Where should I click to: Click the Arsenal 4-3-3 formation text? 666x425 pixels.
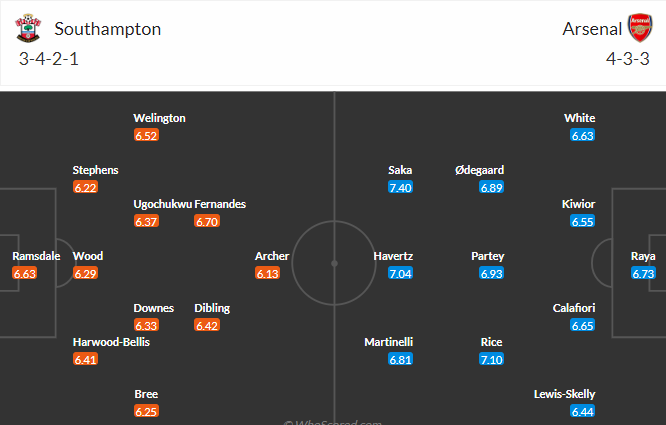pos(628,59)
